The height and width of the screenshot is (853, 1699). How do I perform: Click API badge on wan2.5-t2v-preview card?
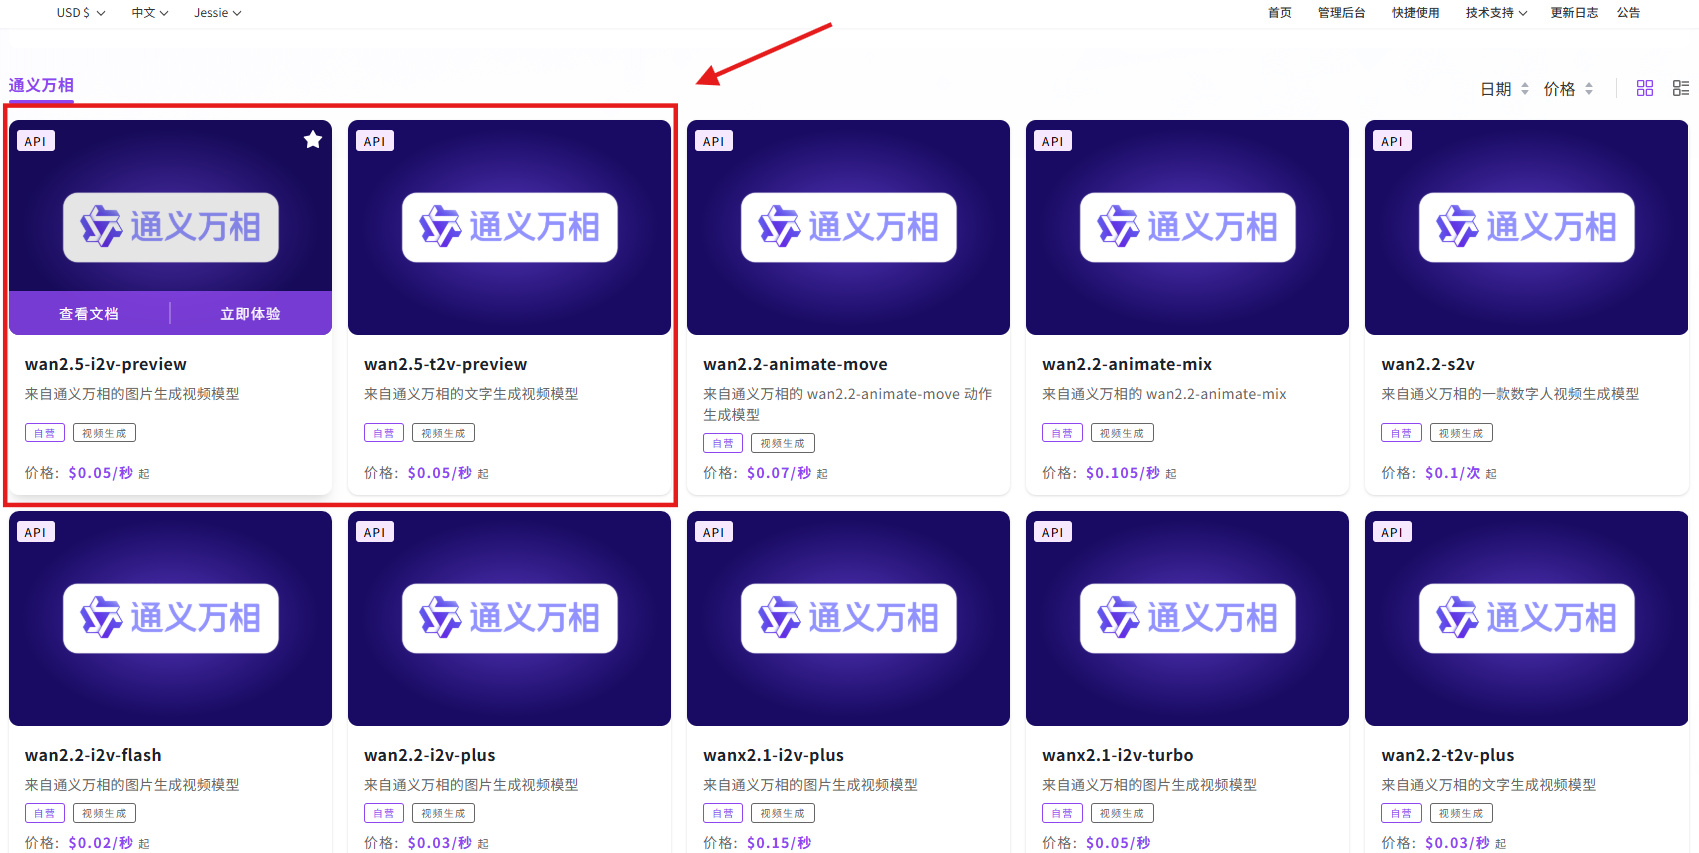(x=375, y=141)
